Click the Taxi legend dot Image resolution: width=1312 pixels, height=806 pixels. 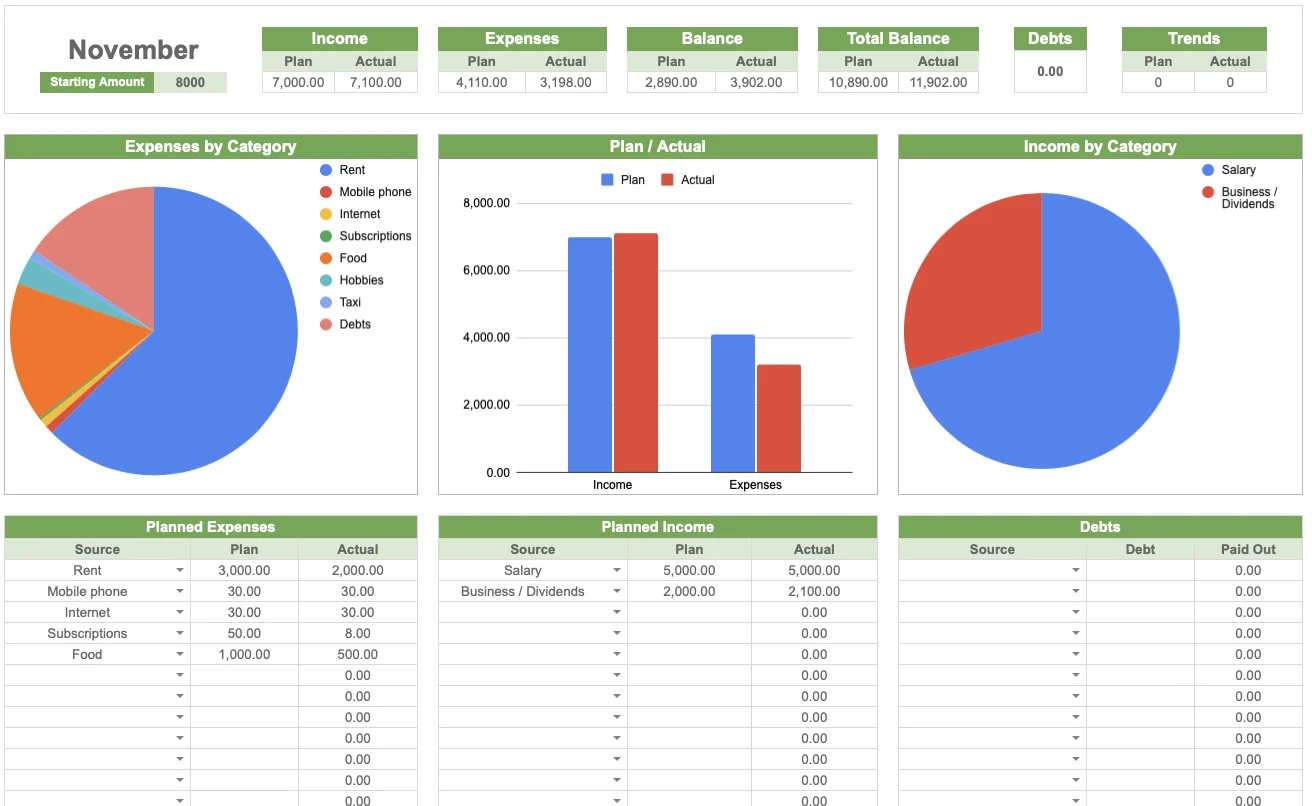pyautogui.click(x=323, y=301)
